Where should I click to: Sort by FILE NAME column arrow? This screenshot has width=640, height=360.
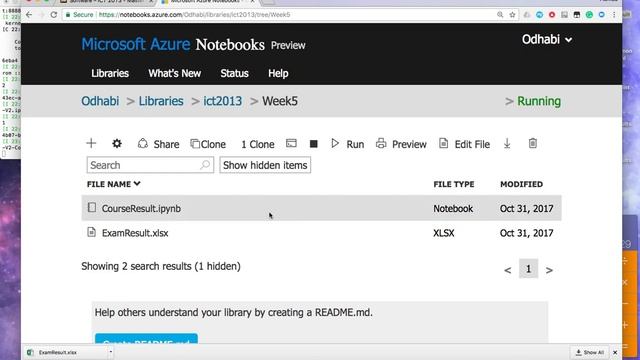coord(137,184)
